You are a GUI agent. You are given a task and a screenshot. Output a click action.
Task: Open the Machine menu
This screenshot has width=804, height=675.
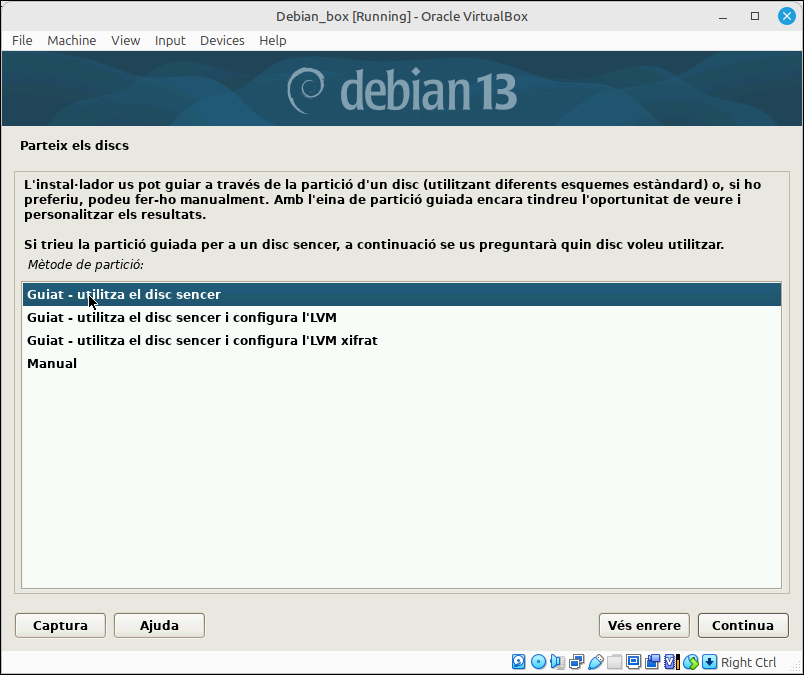coord(72,41)
